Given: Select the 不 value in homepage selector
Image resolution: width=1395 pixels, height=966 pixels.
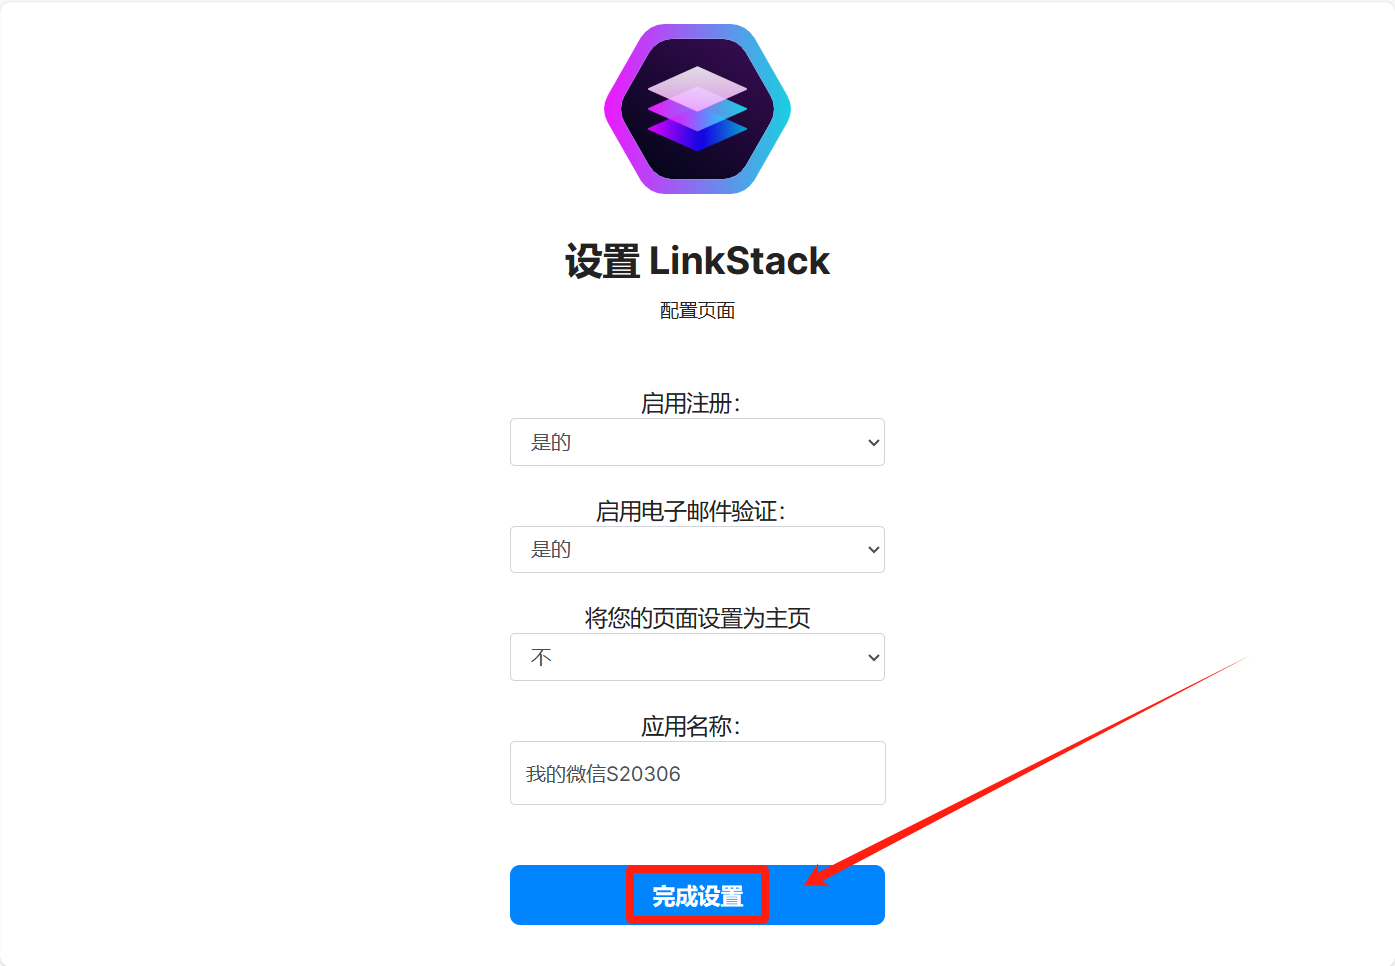Looking at the screenshot, I should click(x=541, y=657).
